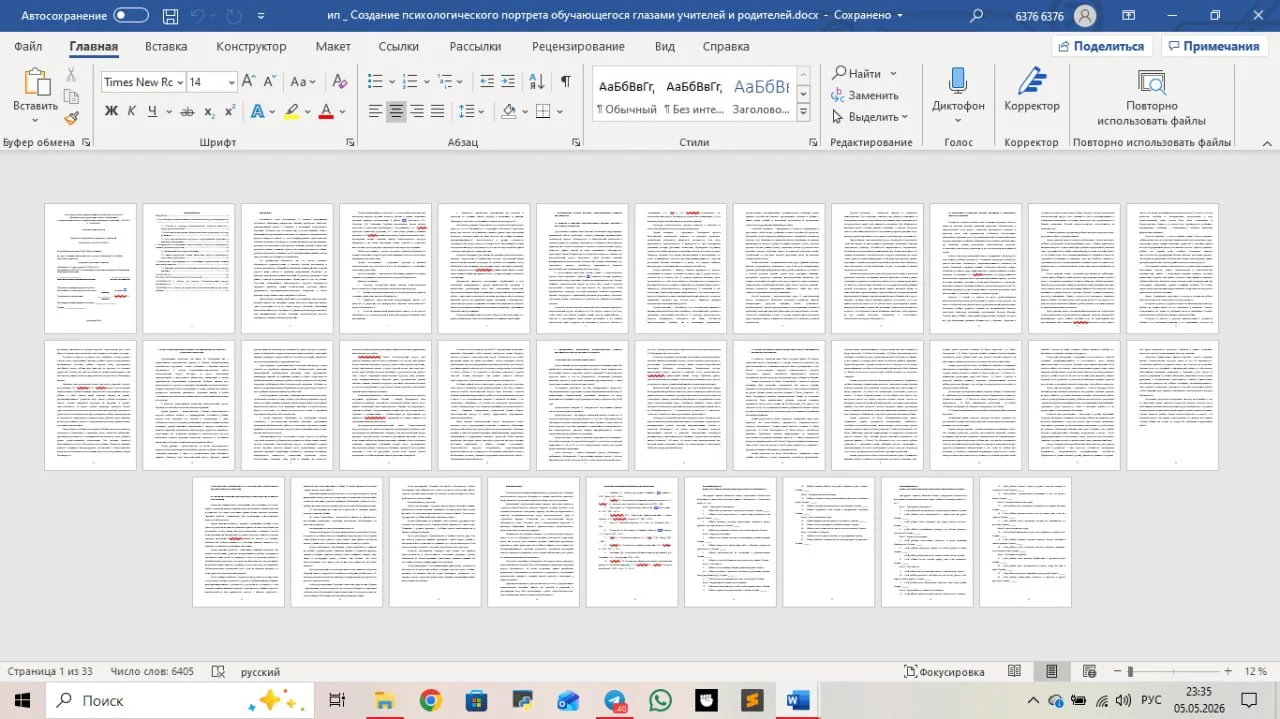The height and width of the screenshot is (719, 1280).
Task: Open the Рецензирование ribbon tab
Action: coord(578,46)
